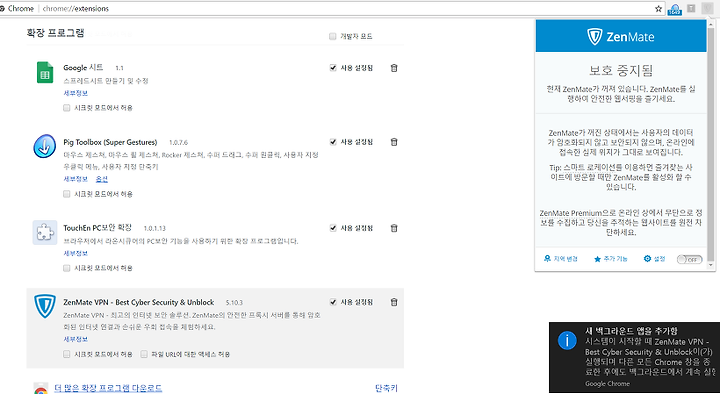Click the Chrome site icon in the address bar
This screenshot has width=720, height=394.
pos(2,9)
